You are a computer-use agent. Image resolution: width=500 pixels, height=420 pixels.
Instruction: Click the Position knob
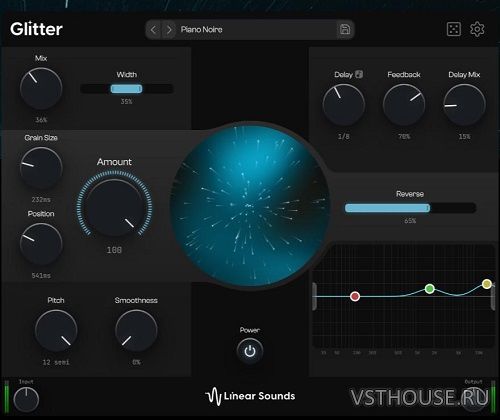click(x=41, y=244)
